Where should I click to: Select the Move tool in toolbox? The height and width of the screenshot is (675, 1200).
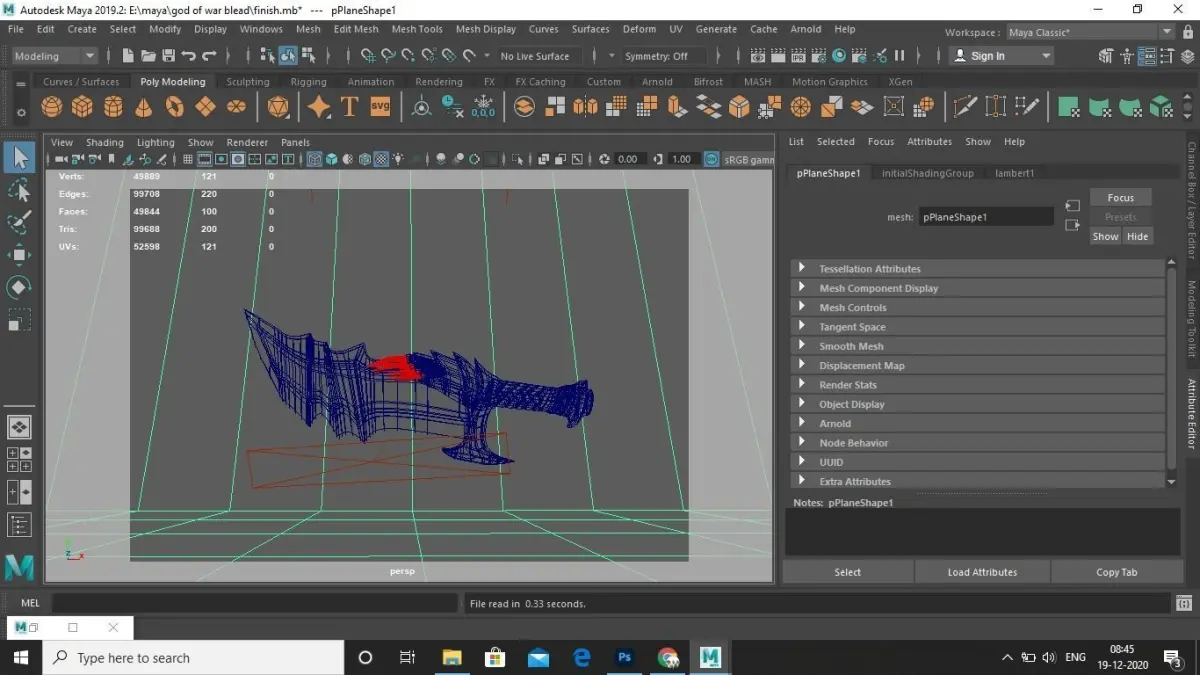(x=19, y=255)
